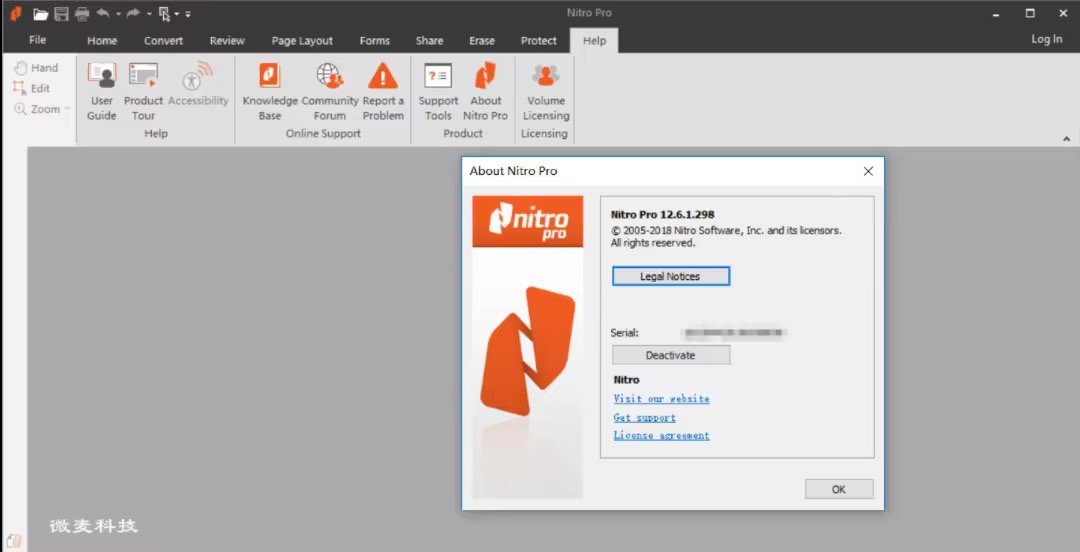This screenshot has width=1080, height=552.
Task: Visit the Community Forum
Action: [330, 90]
